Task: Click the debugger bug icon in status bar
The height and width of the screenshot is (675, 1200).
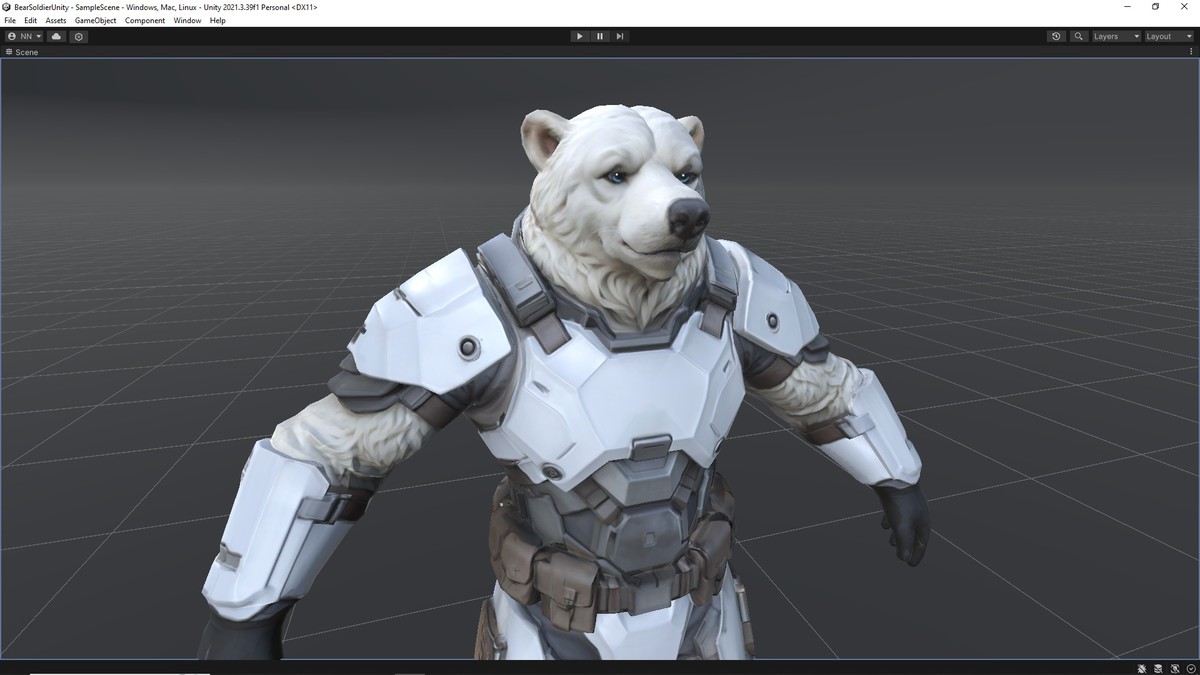Action: [1141, 668]
